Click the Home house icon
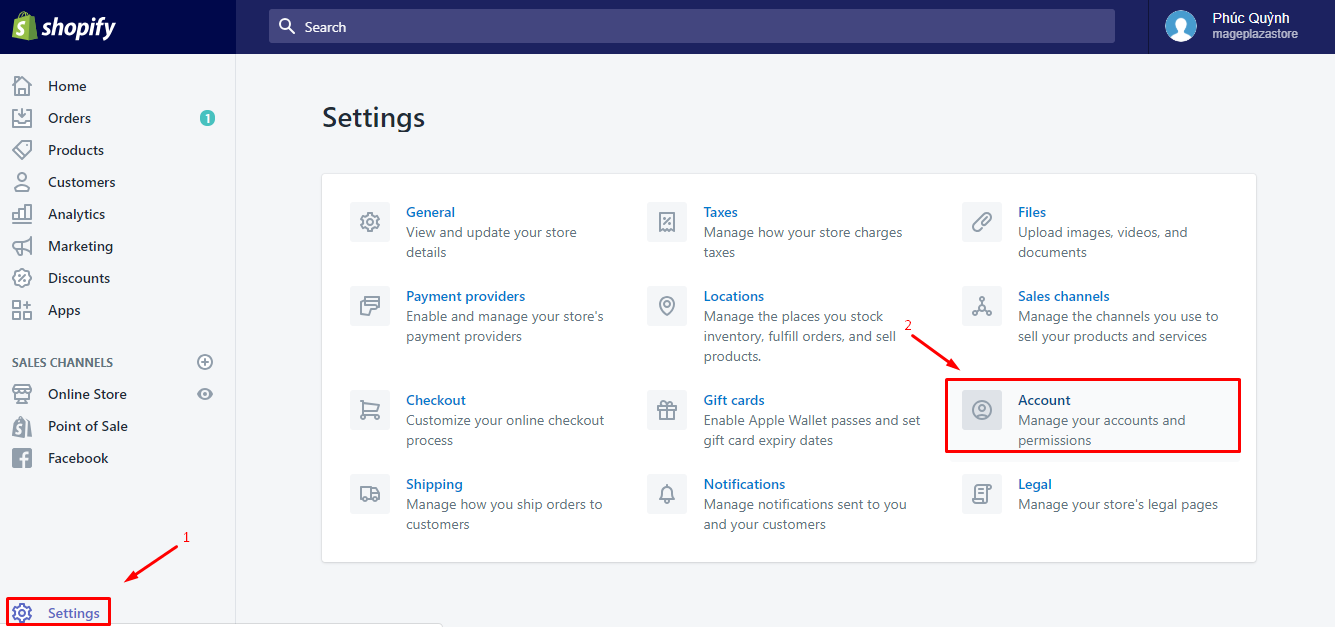1335x627 pixels. pyautogui.click(x=22, y=86)
